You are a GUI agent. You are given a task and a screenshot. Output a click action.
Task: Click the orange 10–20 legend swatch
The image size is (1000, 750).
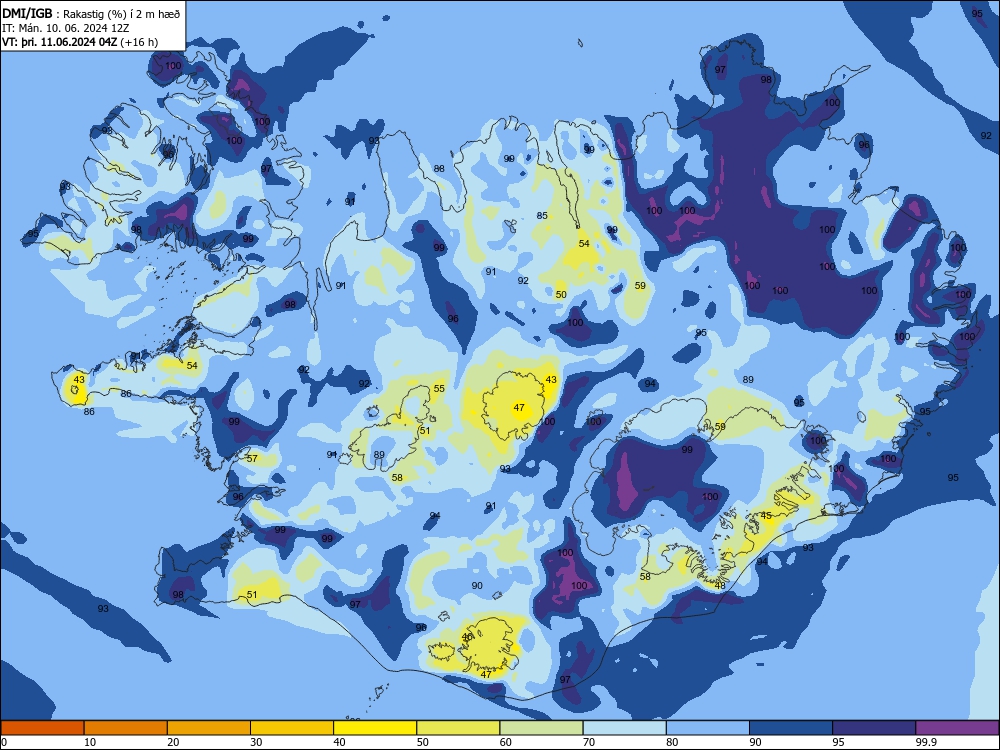[x=126, y=728]
